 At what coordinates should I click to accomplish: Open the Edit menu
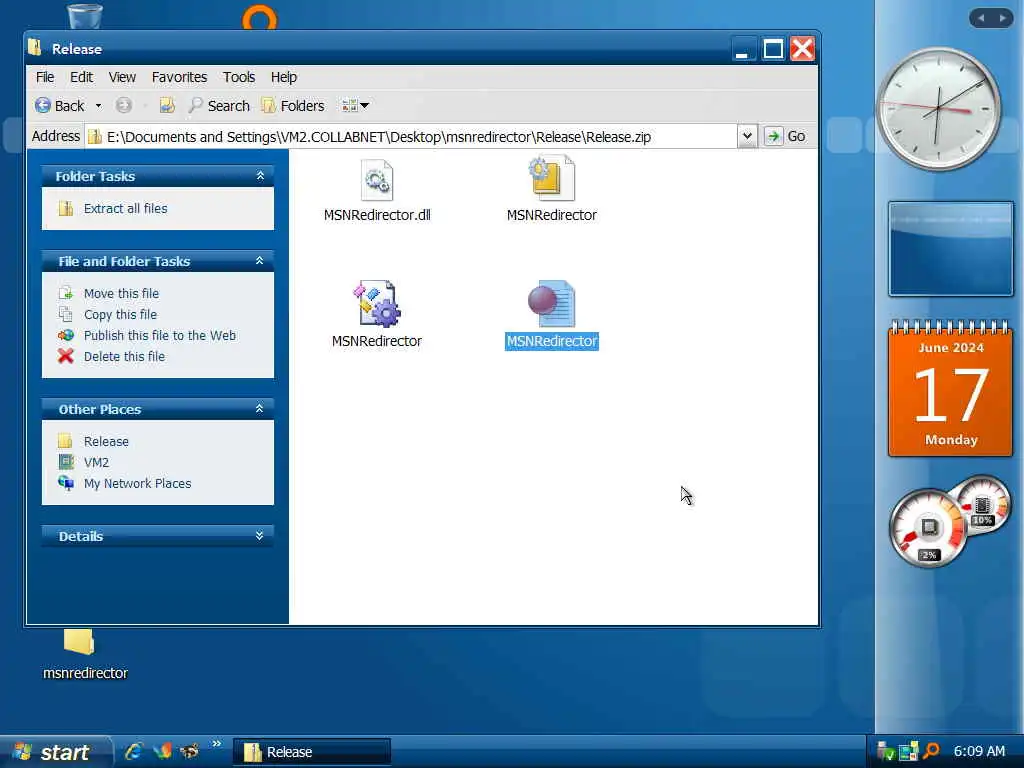[82, 77]
